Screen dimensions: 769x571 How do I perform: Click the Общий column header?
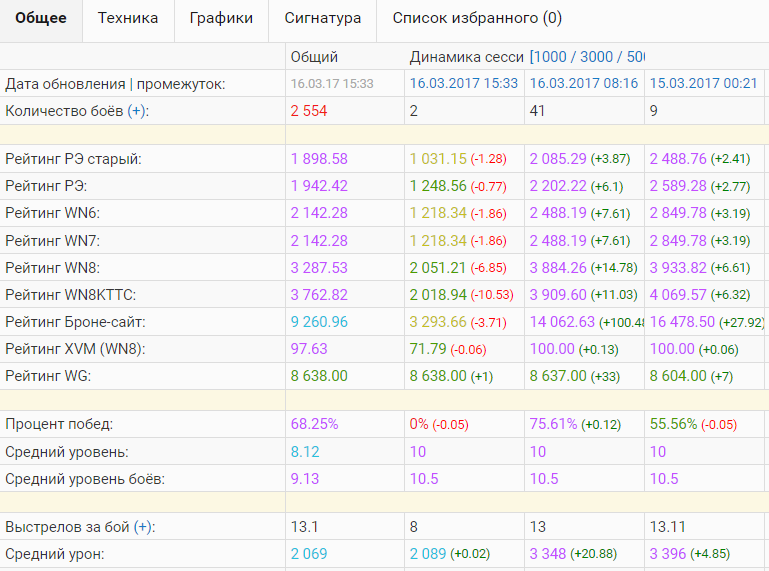coord(314,57)
